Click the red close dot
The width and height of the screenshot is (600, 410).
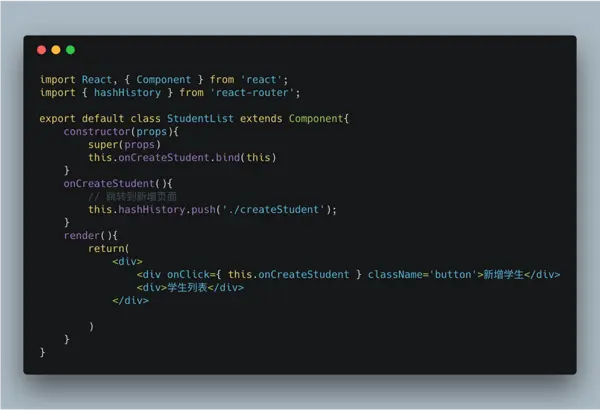click(x=42, y=50)
